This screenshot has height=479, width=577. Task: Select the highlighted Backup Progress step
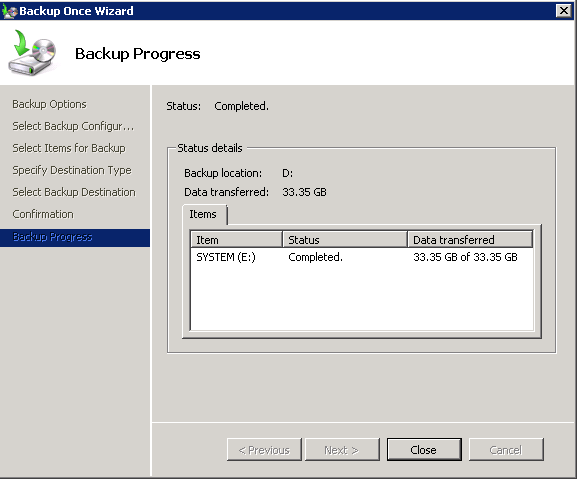pos(75,238)
